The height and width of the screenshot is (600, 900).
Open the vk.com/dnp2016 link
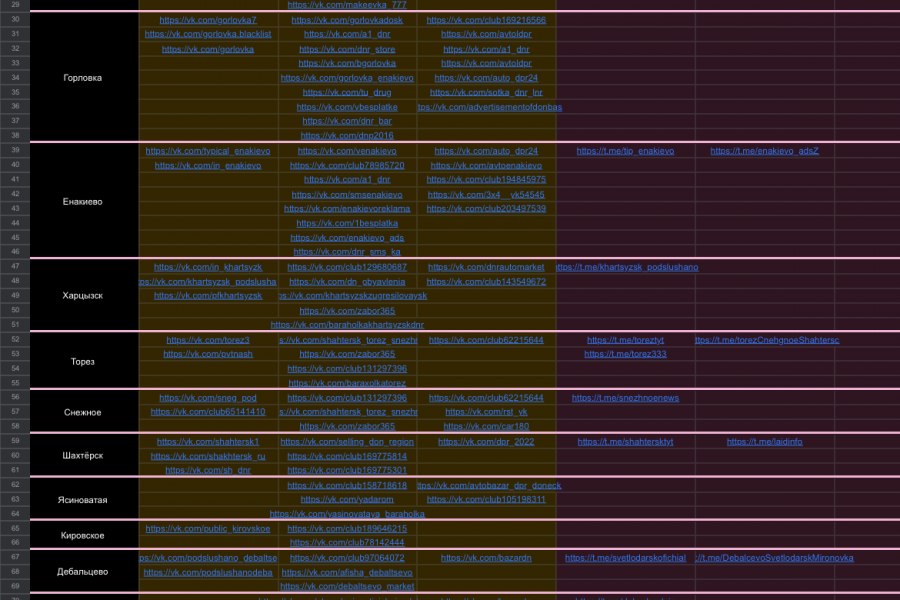[347, 136]
